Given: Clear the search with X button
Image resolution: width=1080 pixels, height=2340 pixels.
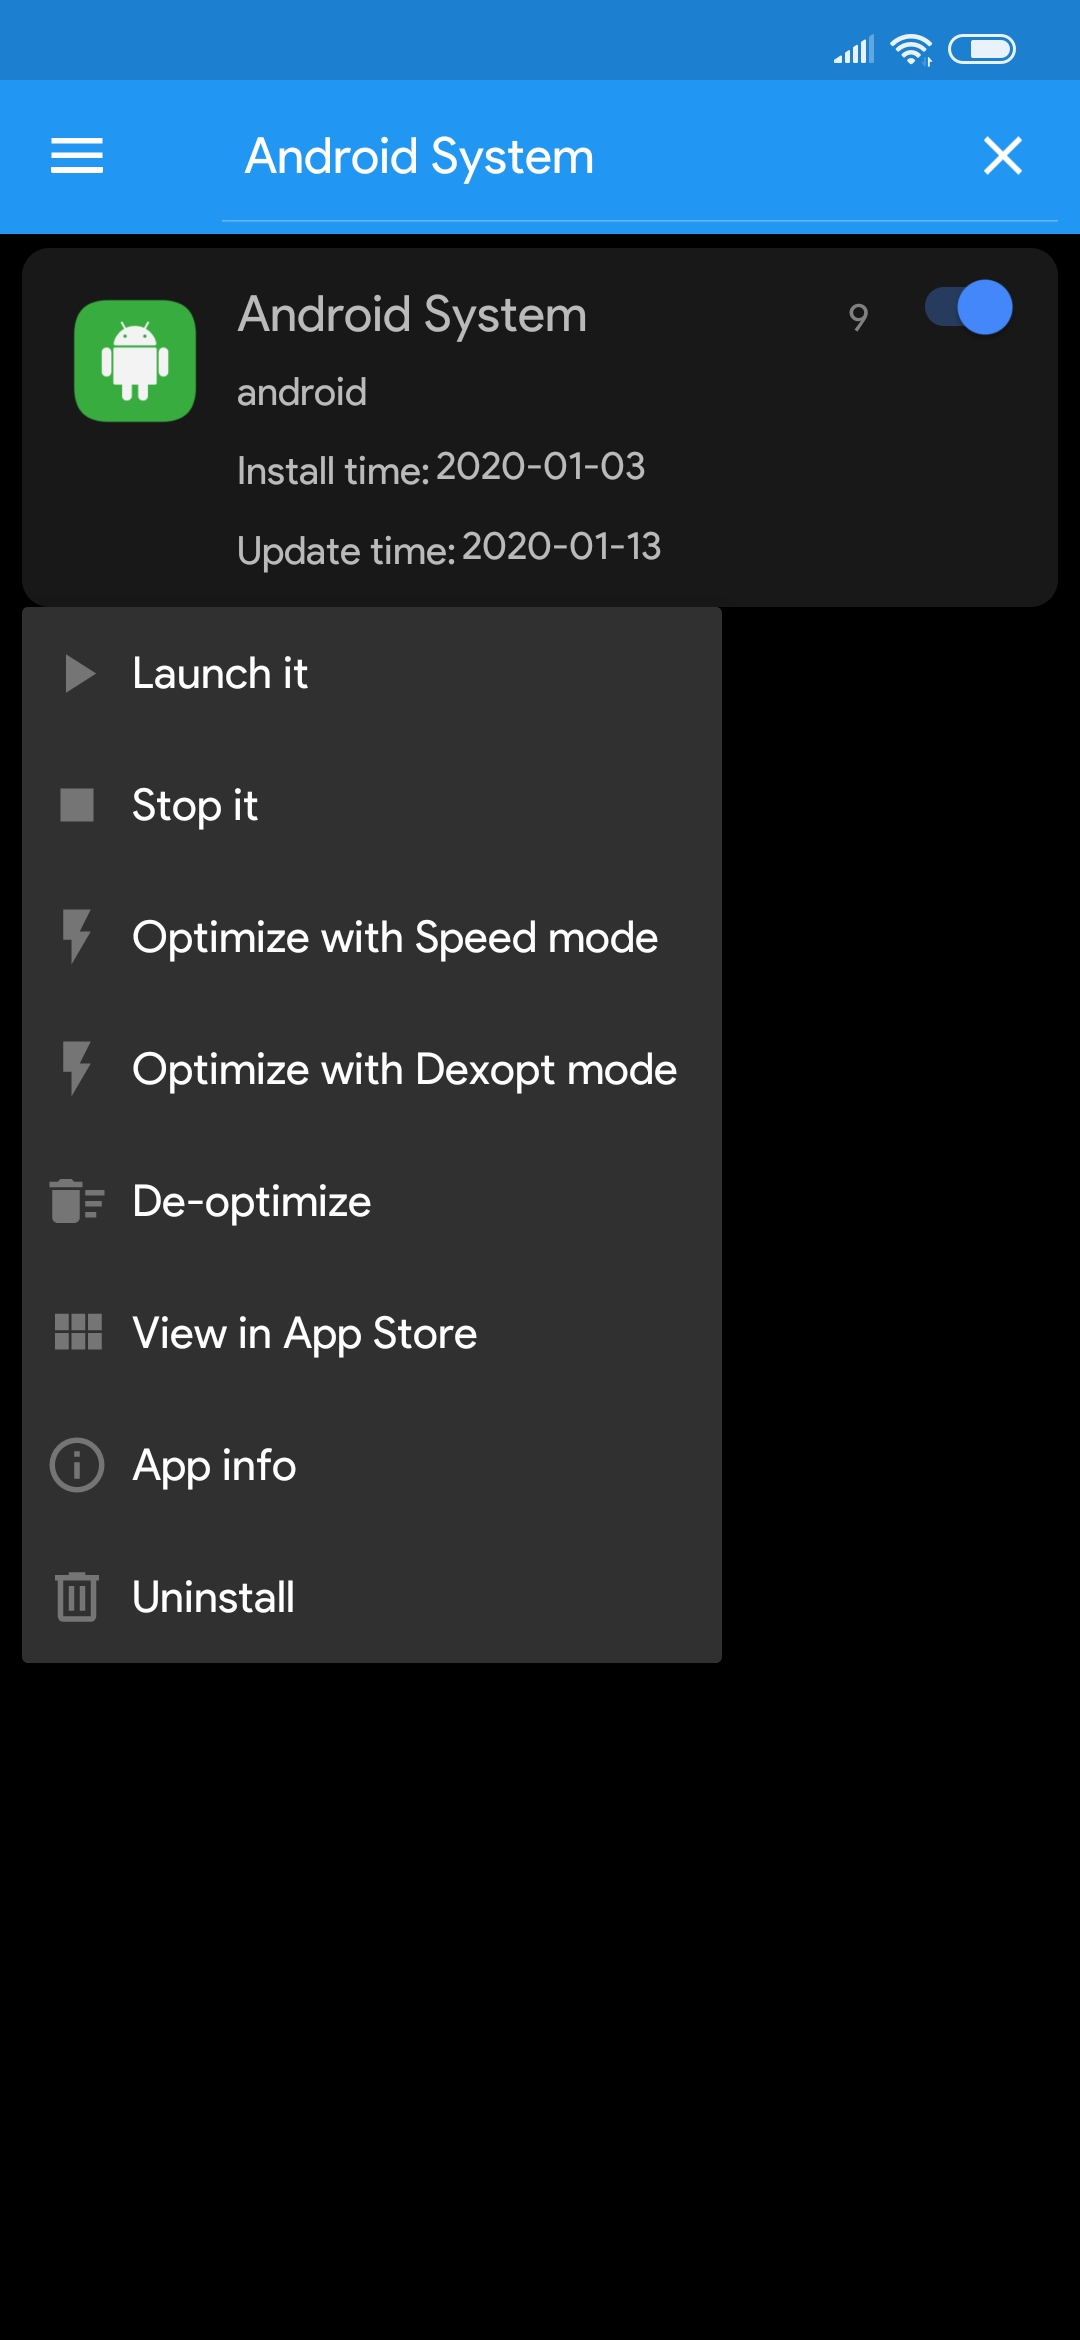Looking at the screenshot, I should 1003,156.
